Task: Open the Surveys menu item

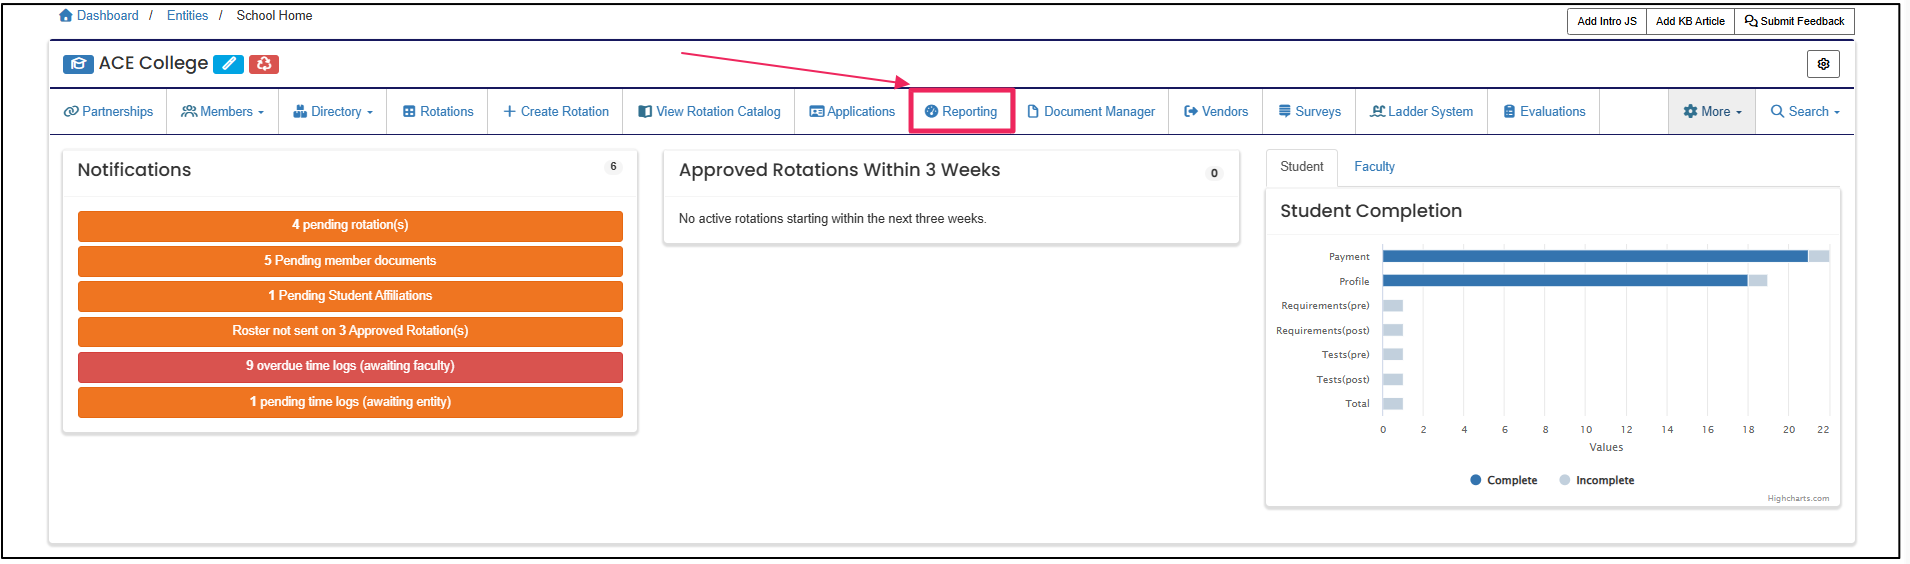Action: (1309, 112)
